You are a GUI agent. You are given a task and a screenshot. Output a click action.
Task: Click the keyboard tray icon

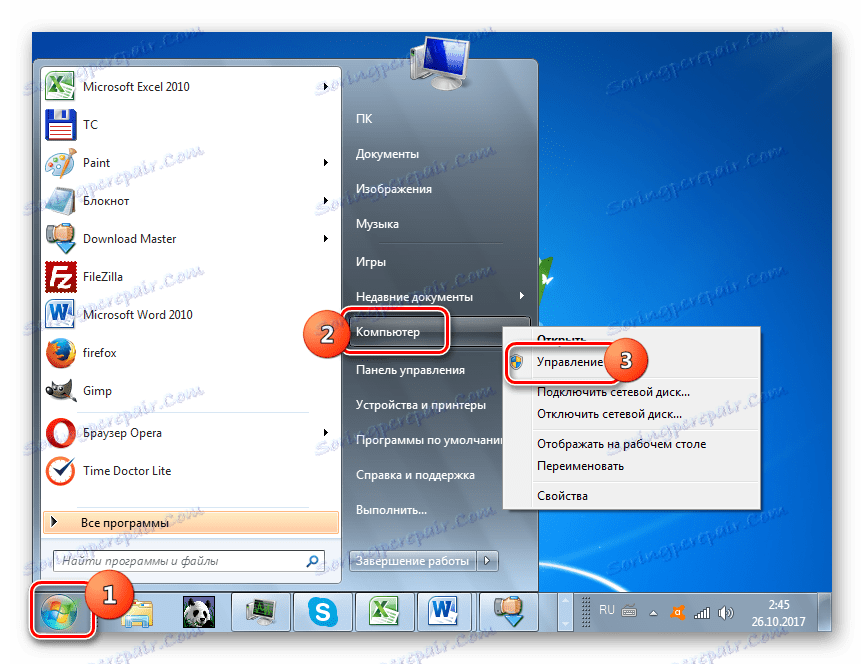[x=629, y=611]
